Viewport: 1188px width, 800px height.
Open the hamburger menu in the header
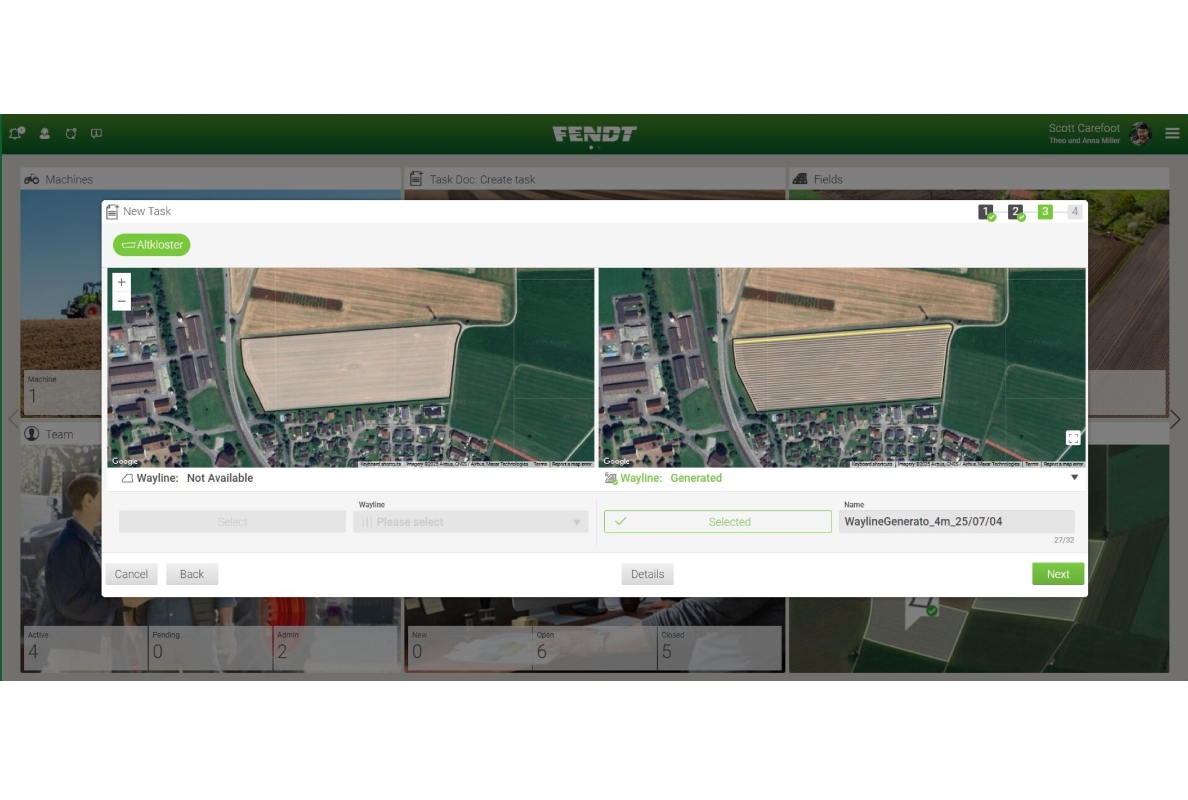pos(1172,133)
